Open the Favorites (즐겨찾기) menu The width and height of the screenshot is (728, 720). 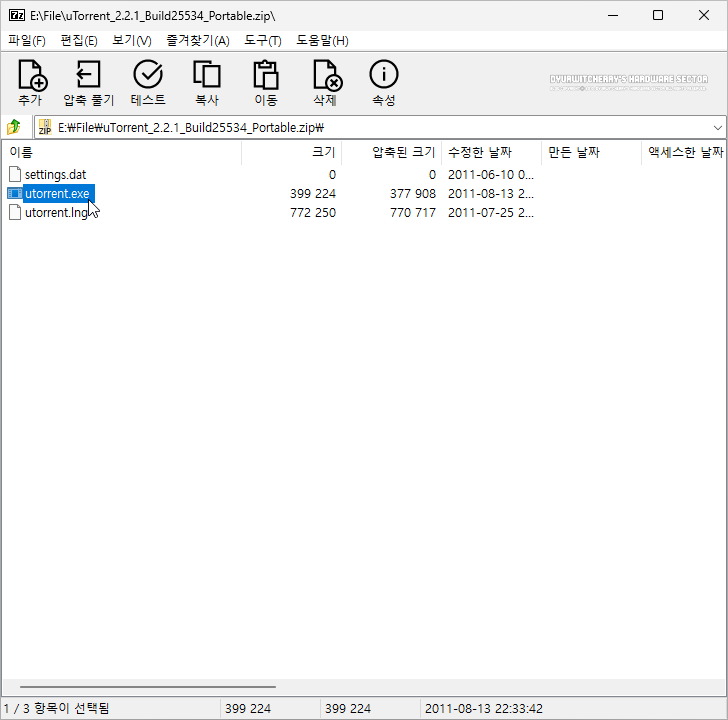pyautogui.click(x=198, y=41)
